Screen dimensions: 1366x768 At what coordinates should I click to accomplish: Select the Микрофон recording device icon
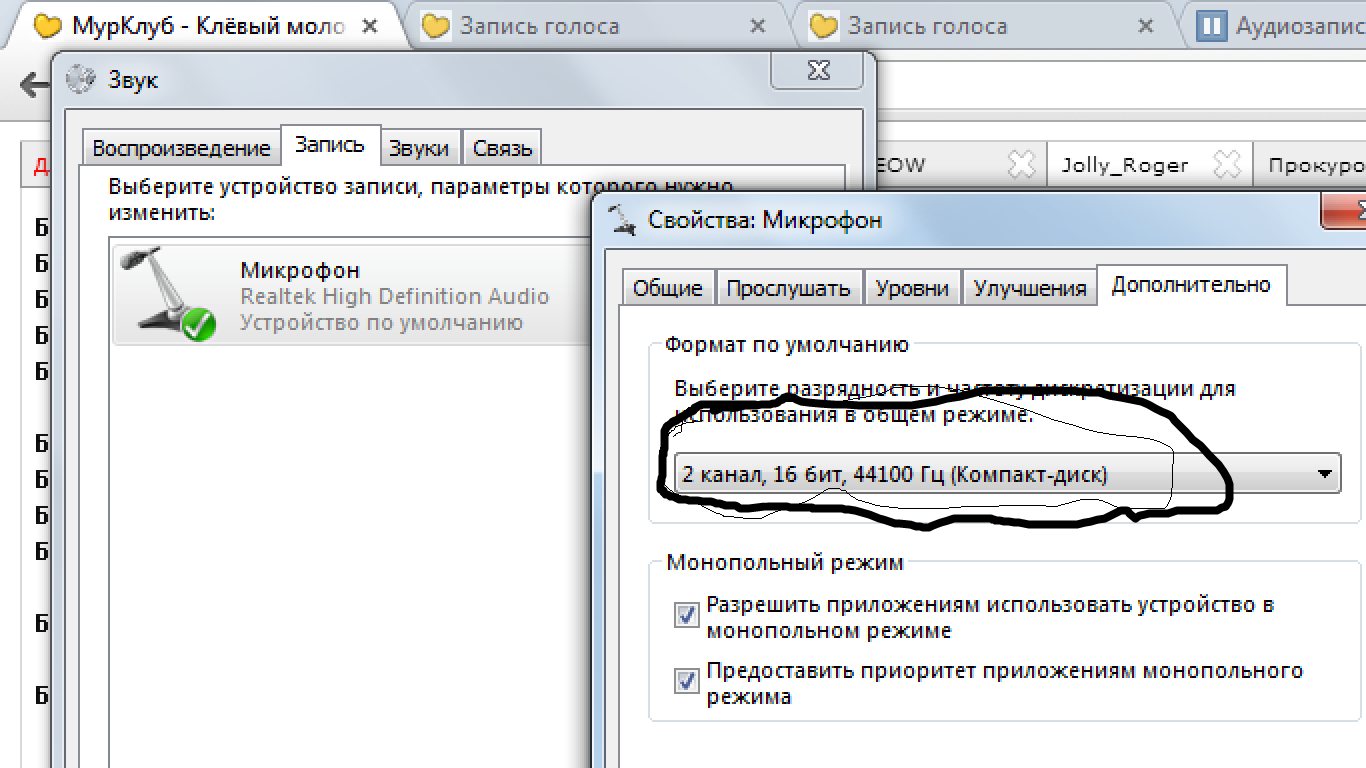pos(167,295)
